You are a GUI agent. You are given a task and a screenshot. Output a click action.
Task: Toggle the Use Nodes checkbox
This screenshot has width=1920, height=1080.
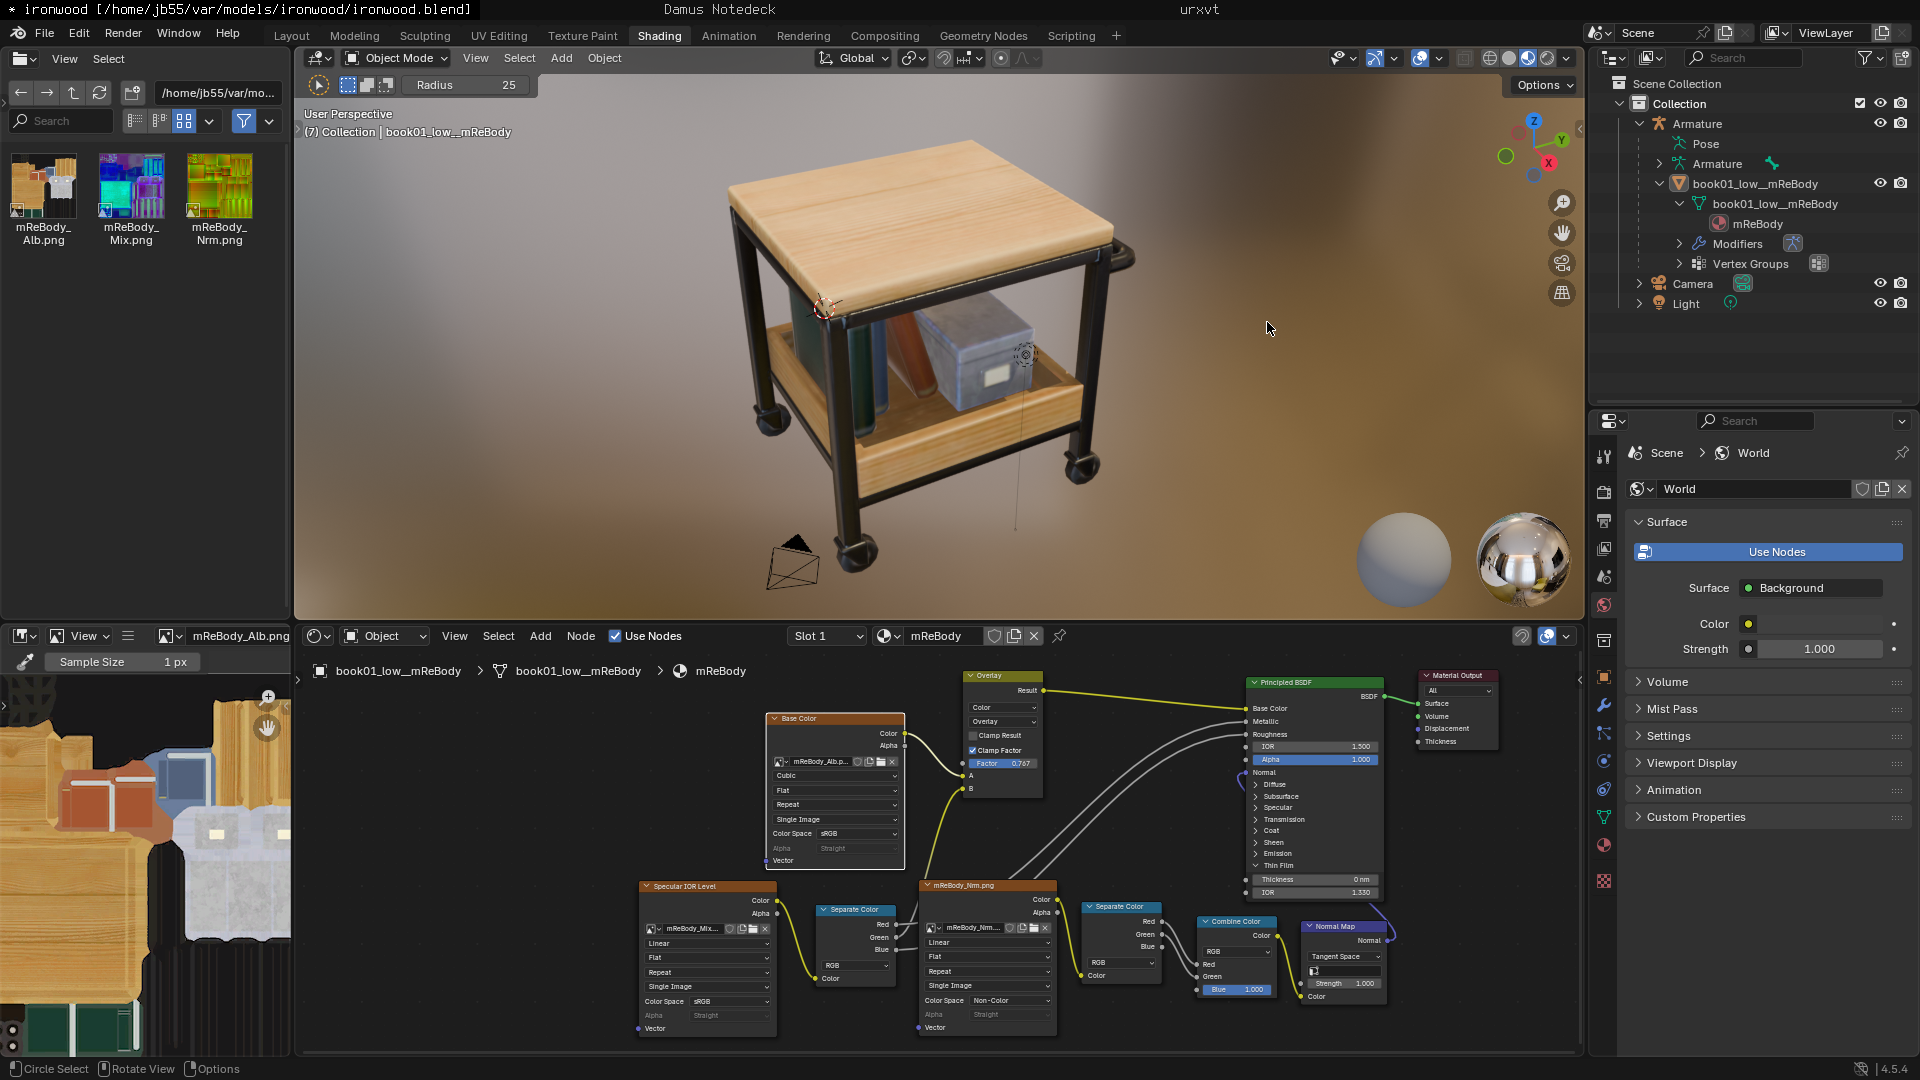[615, 636]
